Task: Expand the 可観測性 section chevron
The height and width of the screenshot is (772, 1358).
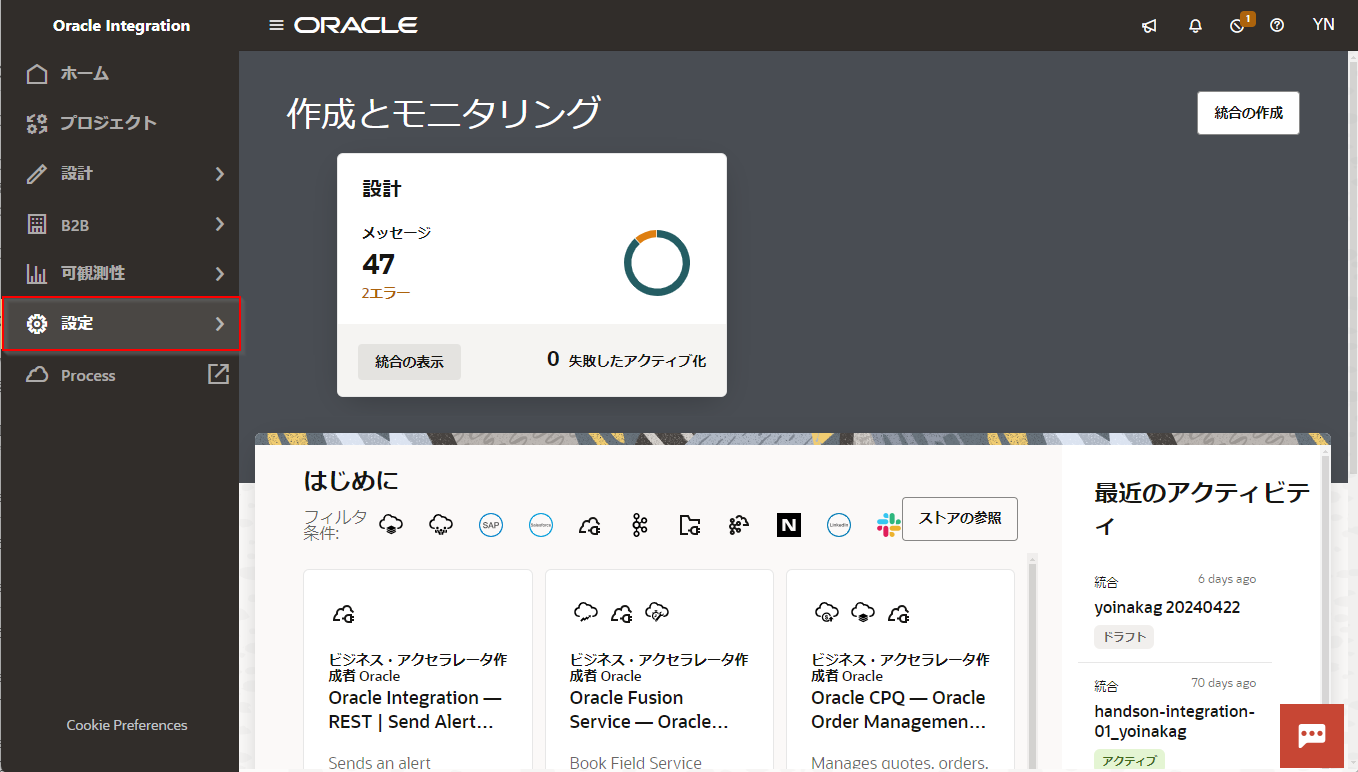Action: pos(220,274)
